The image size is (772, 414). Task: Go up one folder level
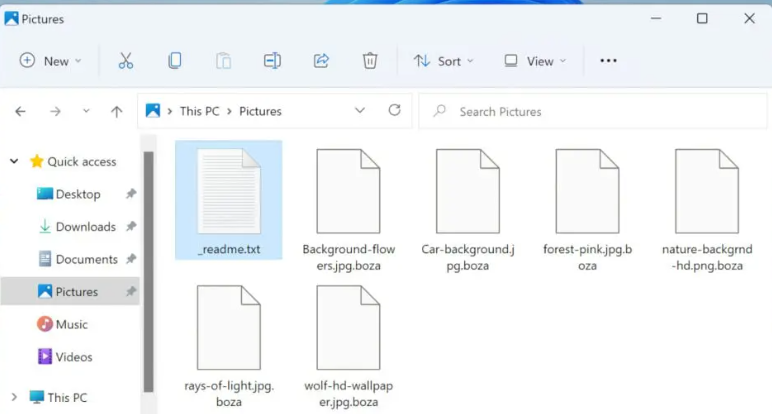[116, 112]
